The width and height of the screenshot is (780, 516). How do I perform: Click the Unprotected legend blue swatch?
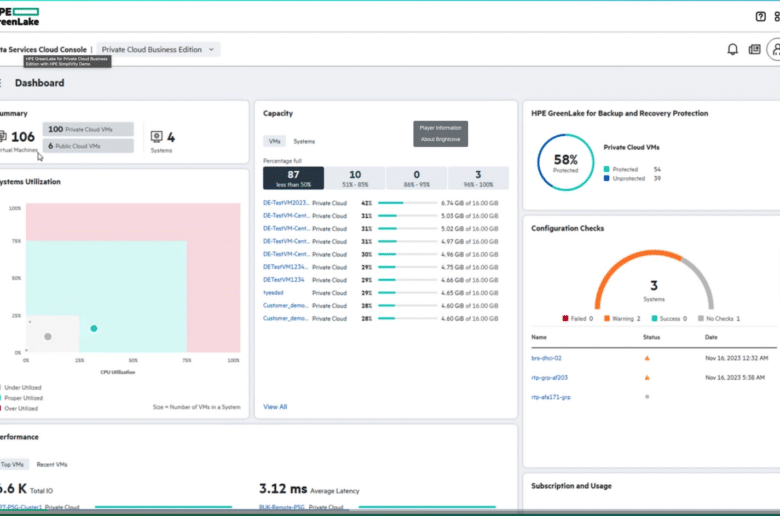[x=606, y=178]
